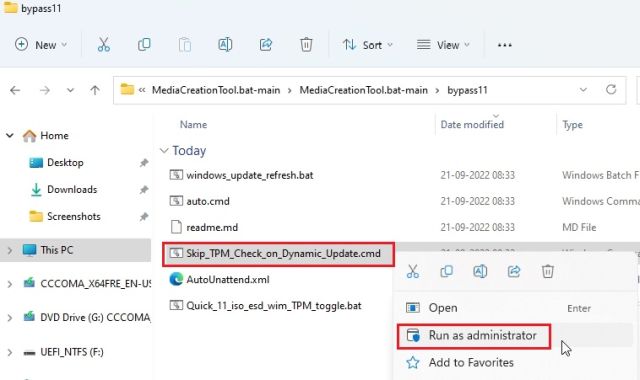Expand CCCOMA_X64FRE_EN-US drive node
This screenshot has height=380, width=640.
pos(10,284)
